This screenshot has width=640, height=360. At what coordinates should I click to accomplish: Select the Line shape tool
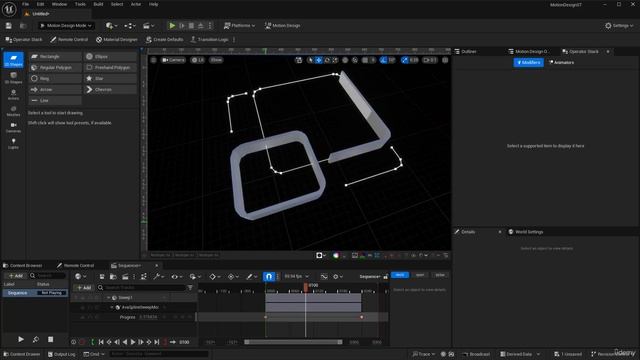pyautogui.click(x=55, y=100)
